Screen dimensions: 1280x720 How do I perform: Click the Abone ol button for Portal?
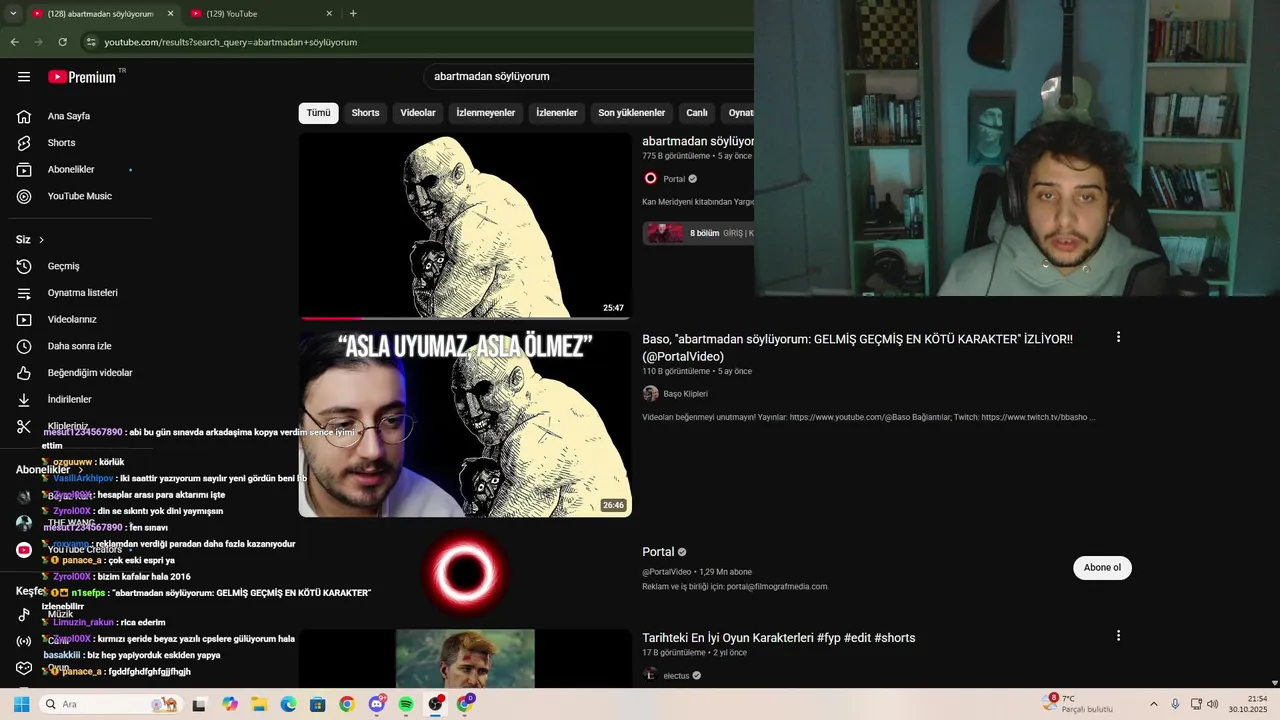click(1102, 567)
